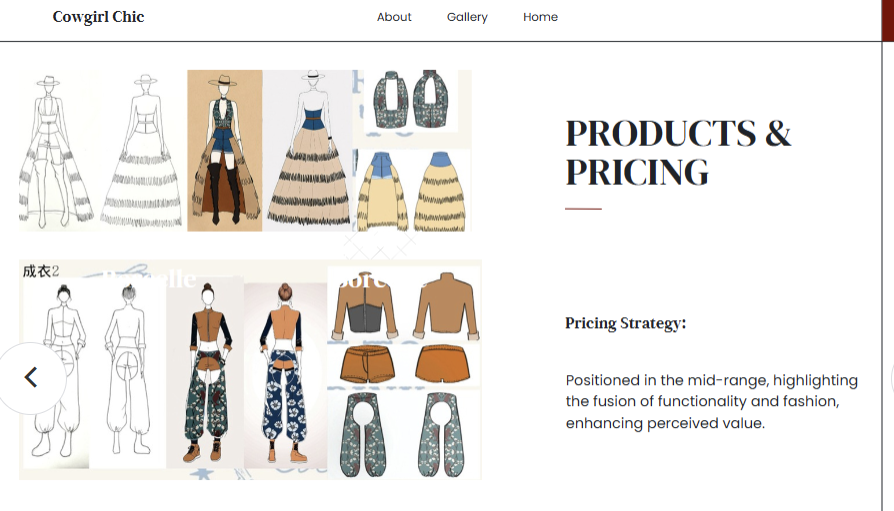894x511 pixels.
Task: Open the About page
Action: coord(394,17)
